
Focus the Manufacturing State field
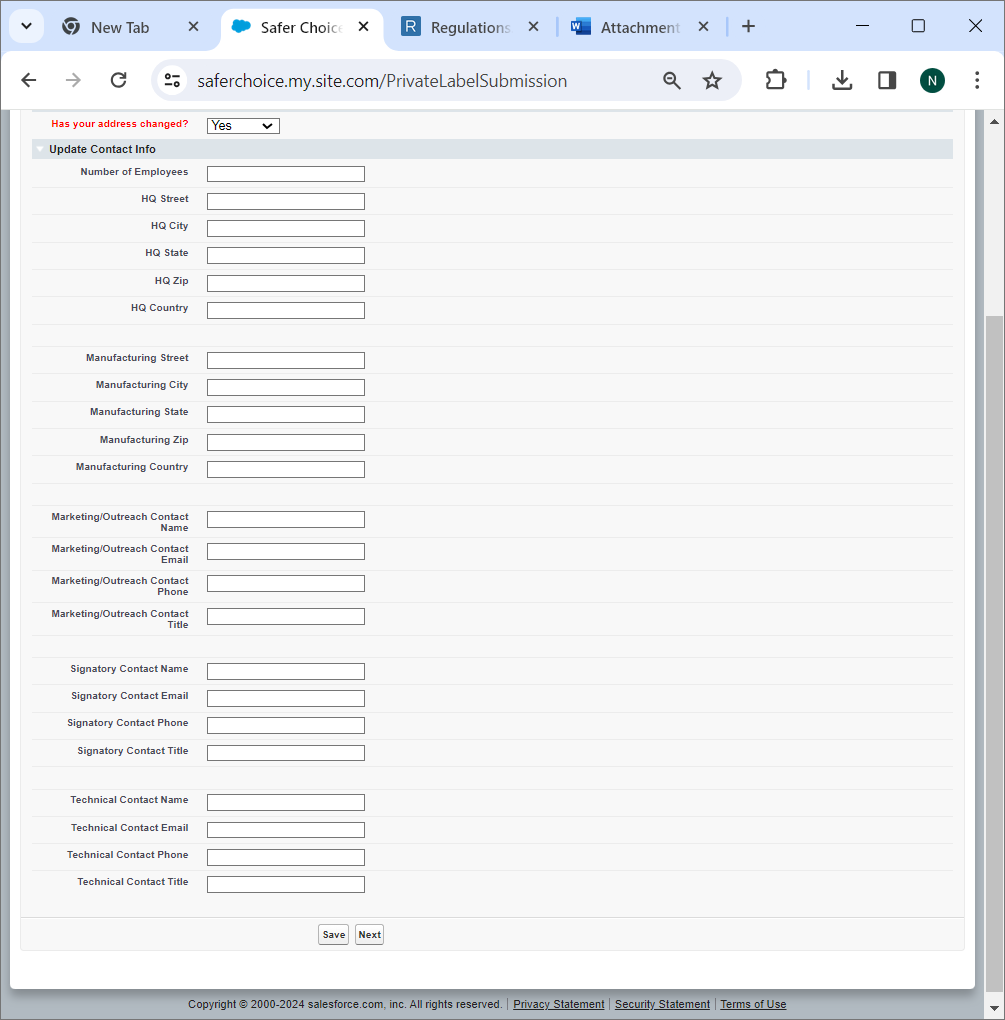(286, 414)
